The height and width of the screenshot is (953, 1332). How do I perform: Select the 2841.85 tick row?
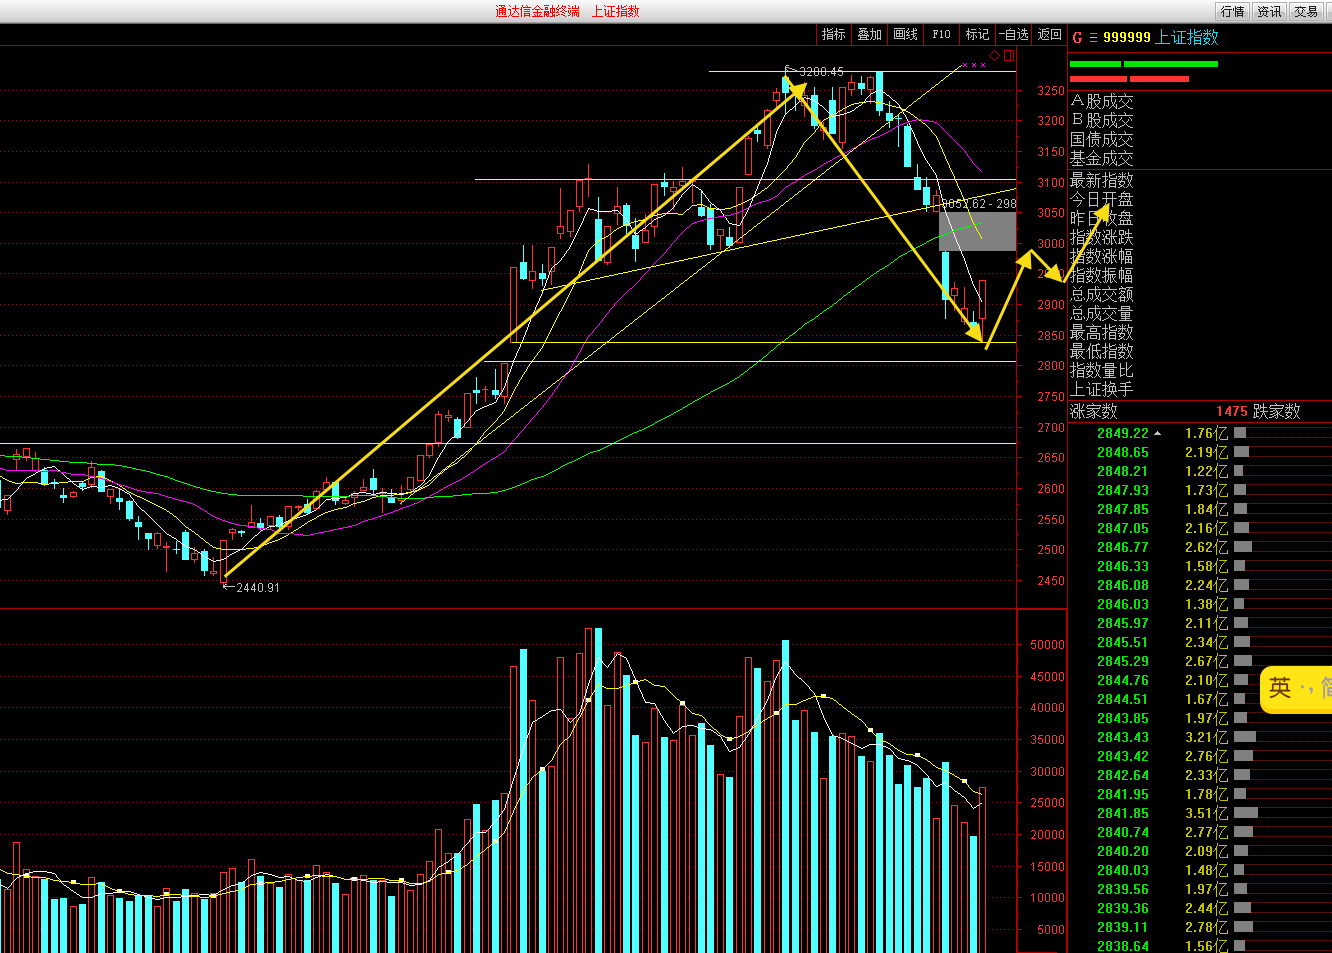tap(1200, 813)
